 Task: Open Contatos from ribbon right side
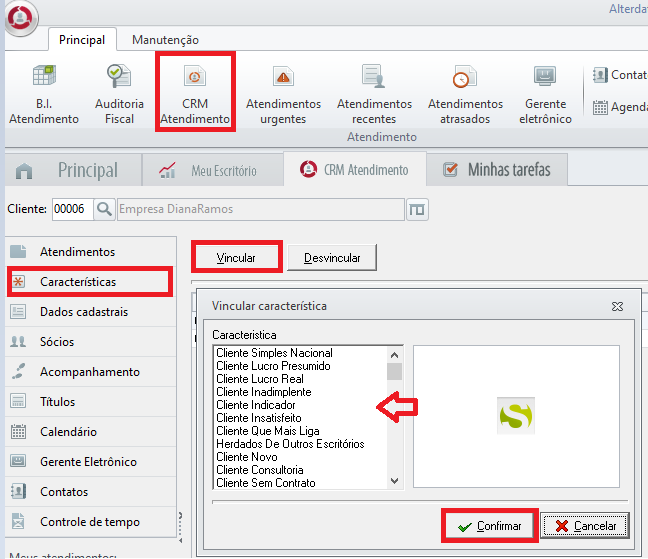tap(620, 75)
